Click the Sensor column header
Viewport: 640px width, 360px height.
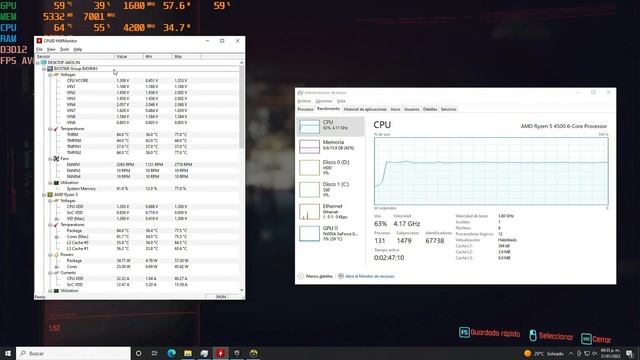pos(74,56)
